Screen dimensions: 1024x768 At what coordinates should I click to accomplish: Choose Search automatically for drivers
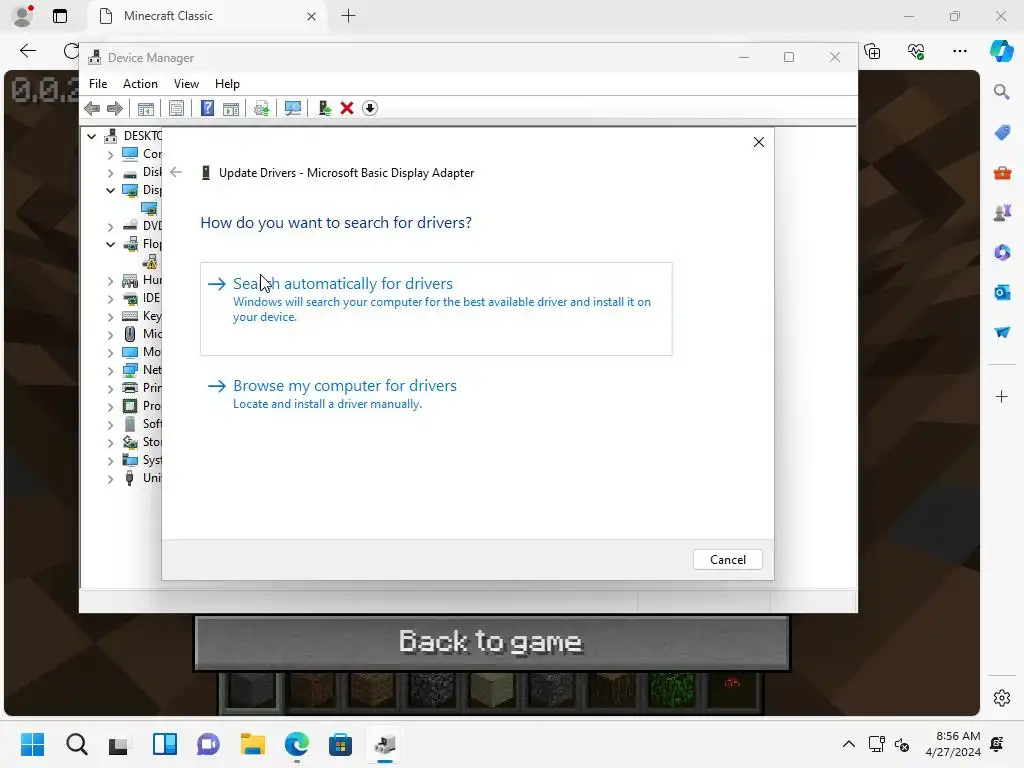(x=436, y=309)
